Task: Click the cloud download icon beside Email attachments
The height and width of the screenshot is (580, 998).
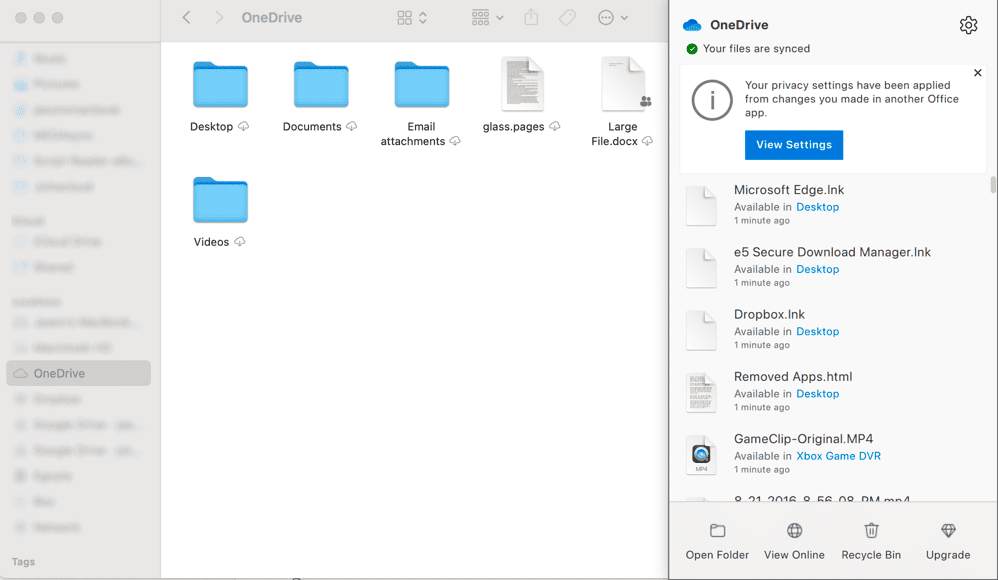Action: tap(454, 141)
